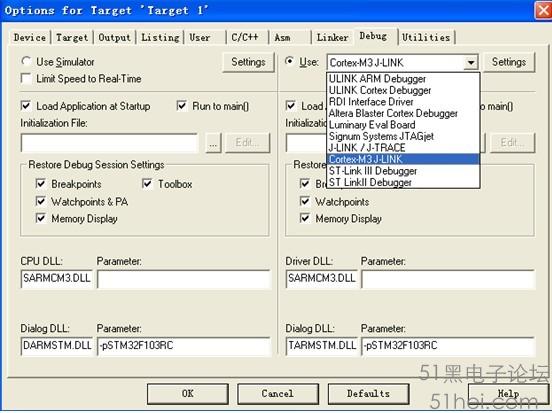Open simulator Settings button
Image resolution: width=552 pixels, height=413 pixels.
click(249, 62)
